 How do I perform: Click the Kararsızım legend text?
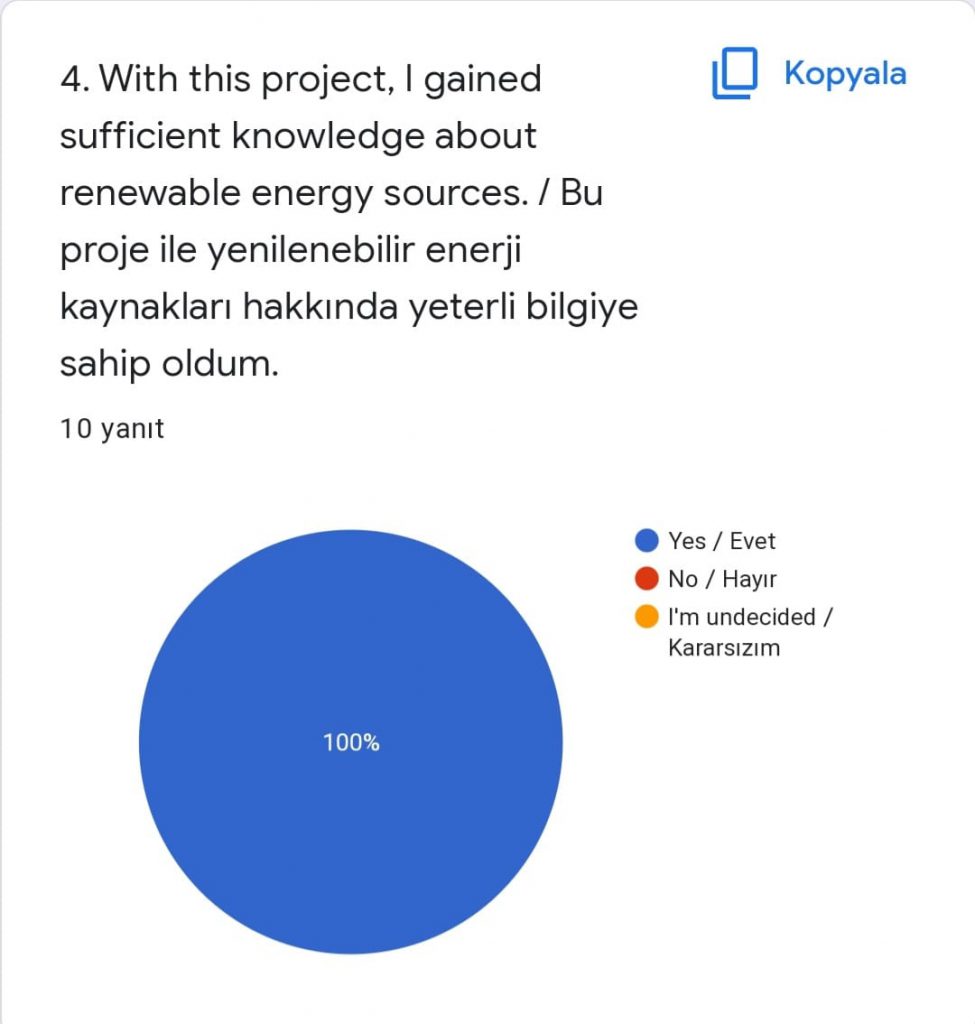[724, 647]
